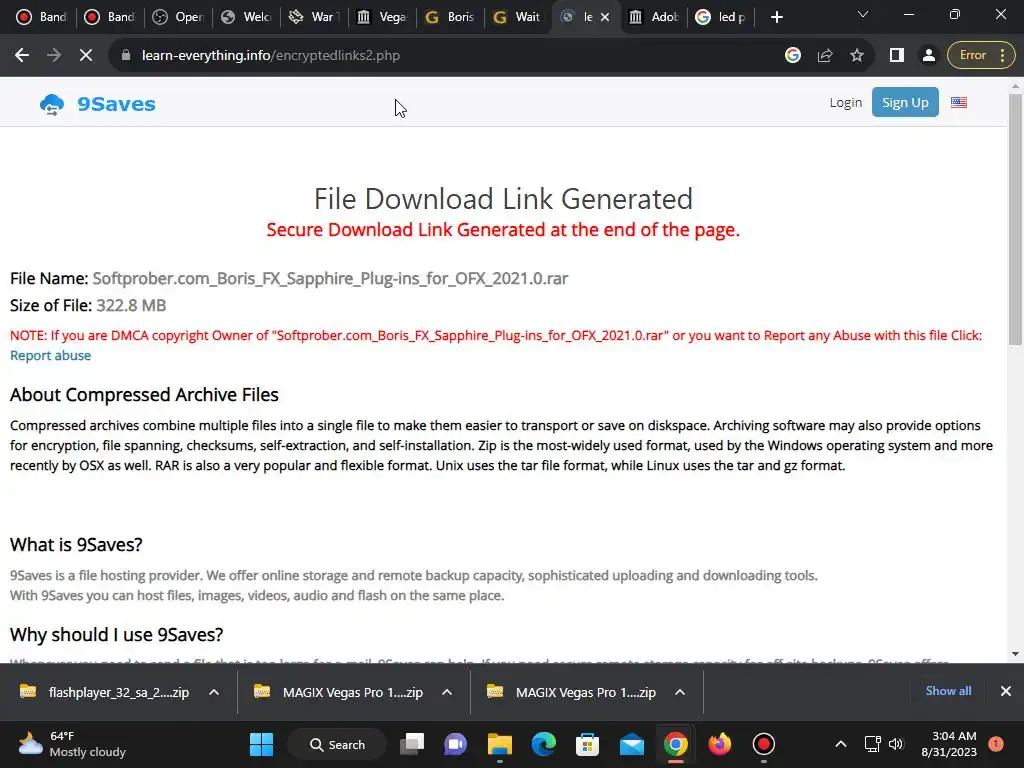Image resolution: width=1024 pixels, height=768 pixels.
Task: Open the US flag language selector
Action: [959, 103]
